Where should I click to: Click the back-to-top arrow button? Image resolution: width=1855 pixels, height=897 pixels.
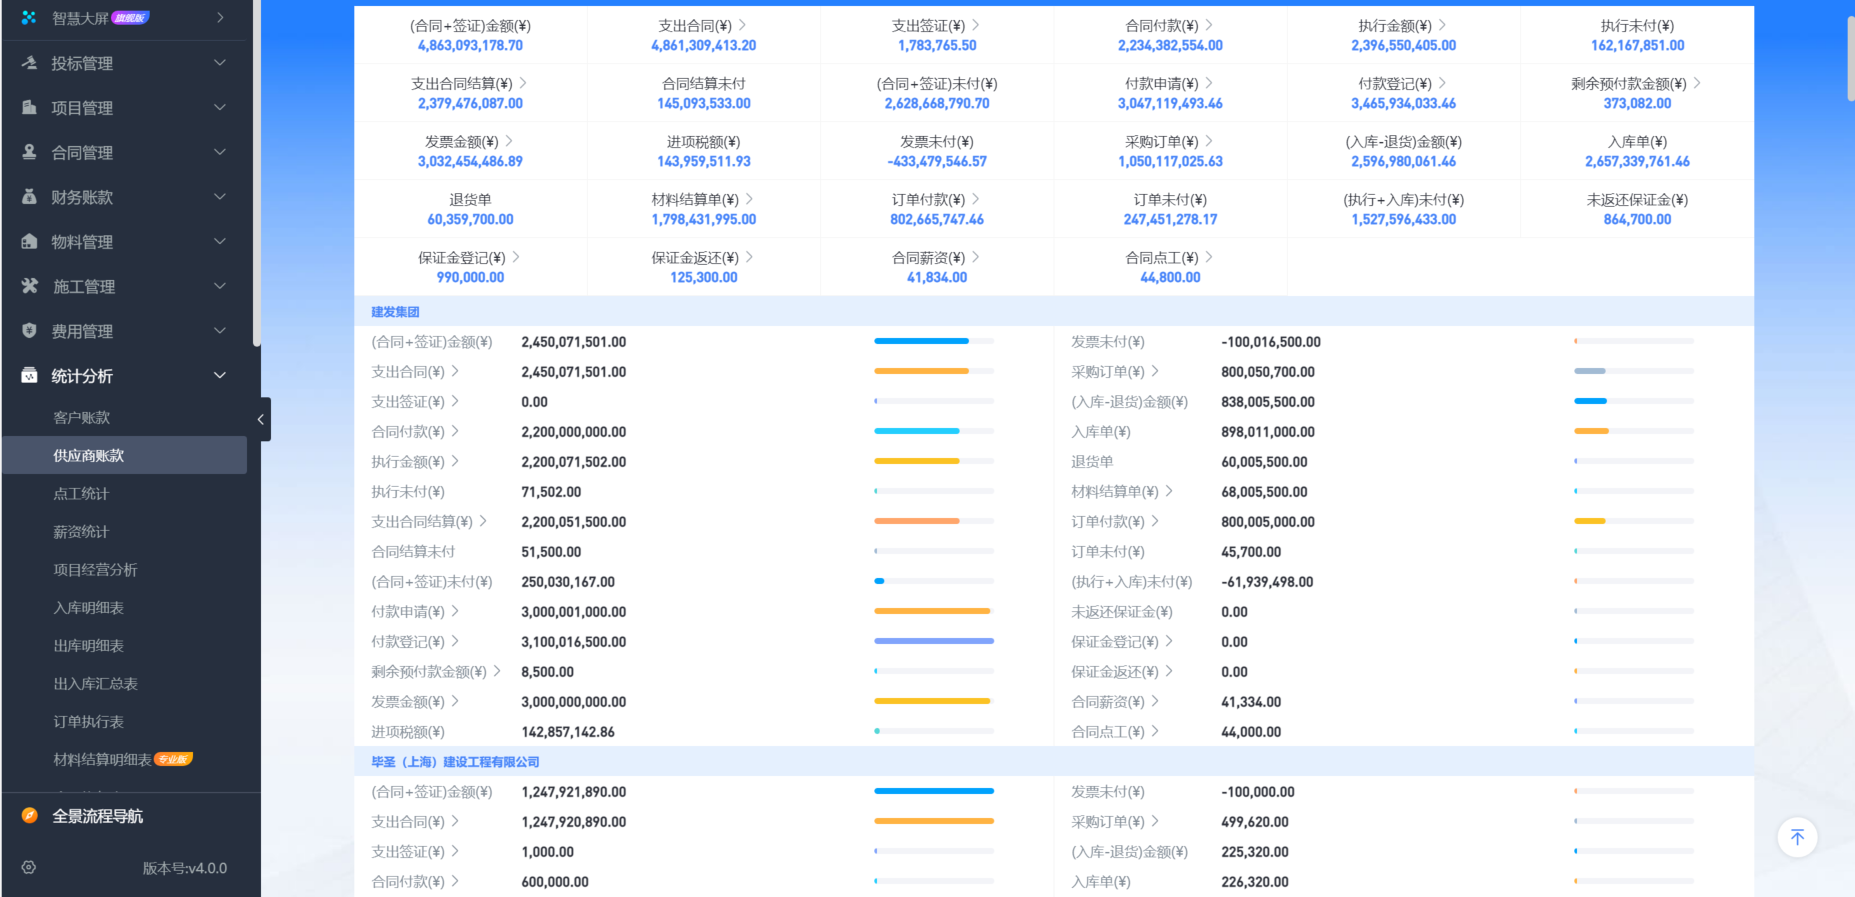pos(1797,838)
